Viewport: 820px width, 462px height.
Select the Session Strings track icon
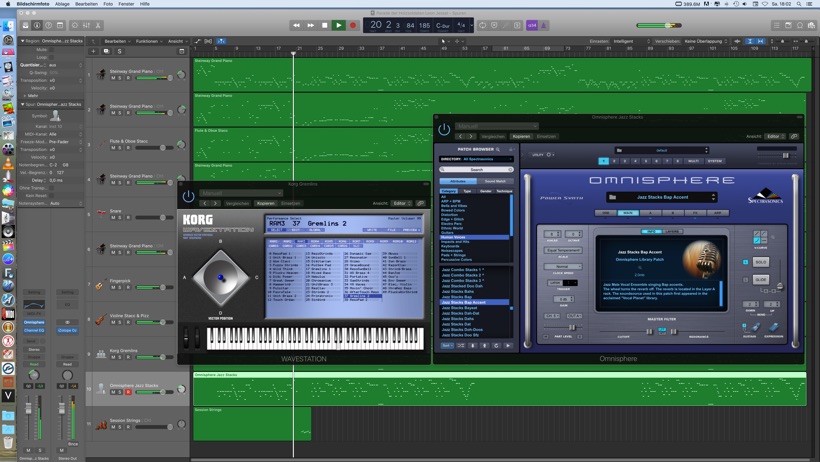point(101,424)
